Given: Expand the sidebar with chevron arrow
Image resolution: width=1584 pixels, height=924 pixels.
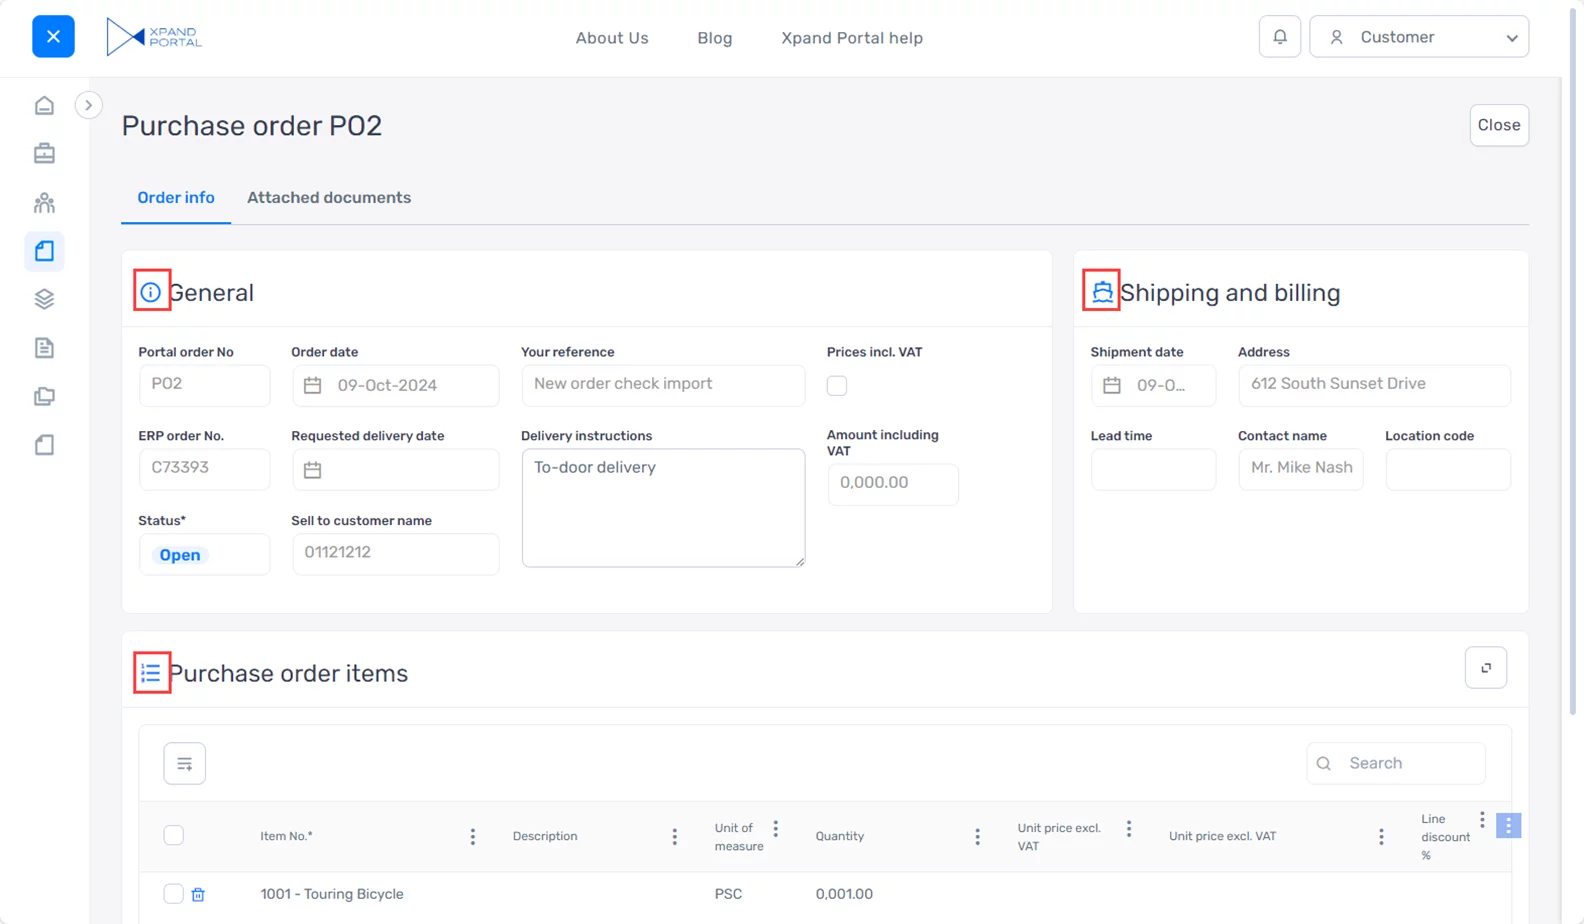Looking at the screenshot, I should (89, 105).
